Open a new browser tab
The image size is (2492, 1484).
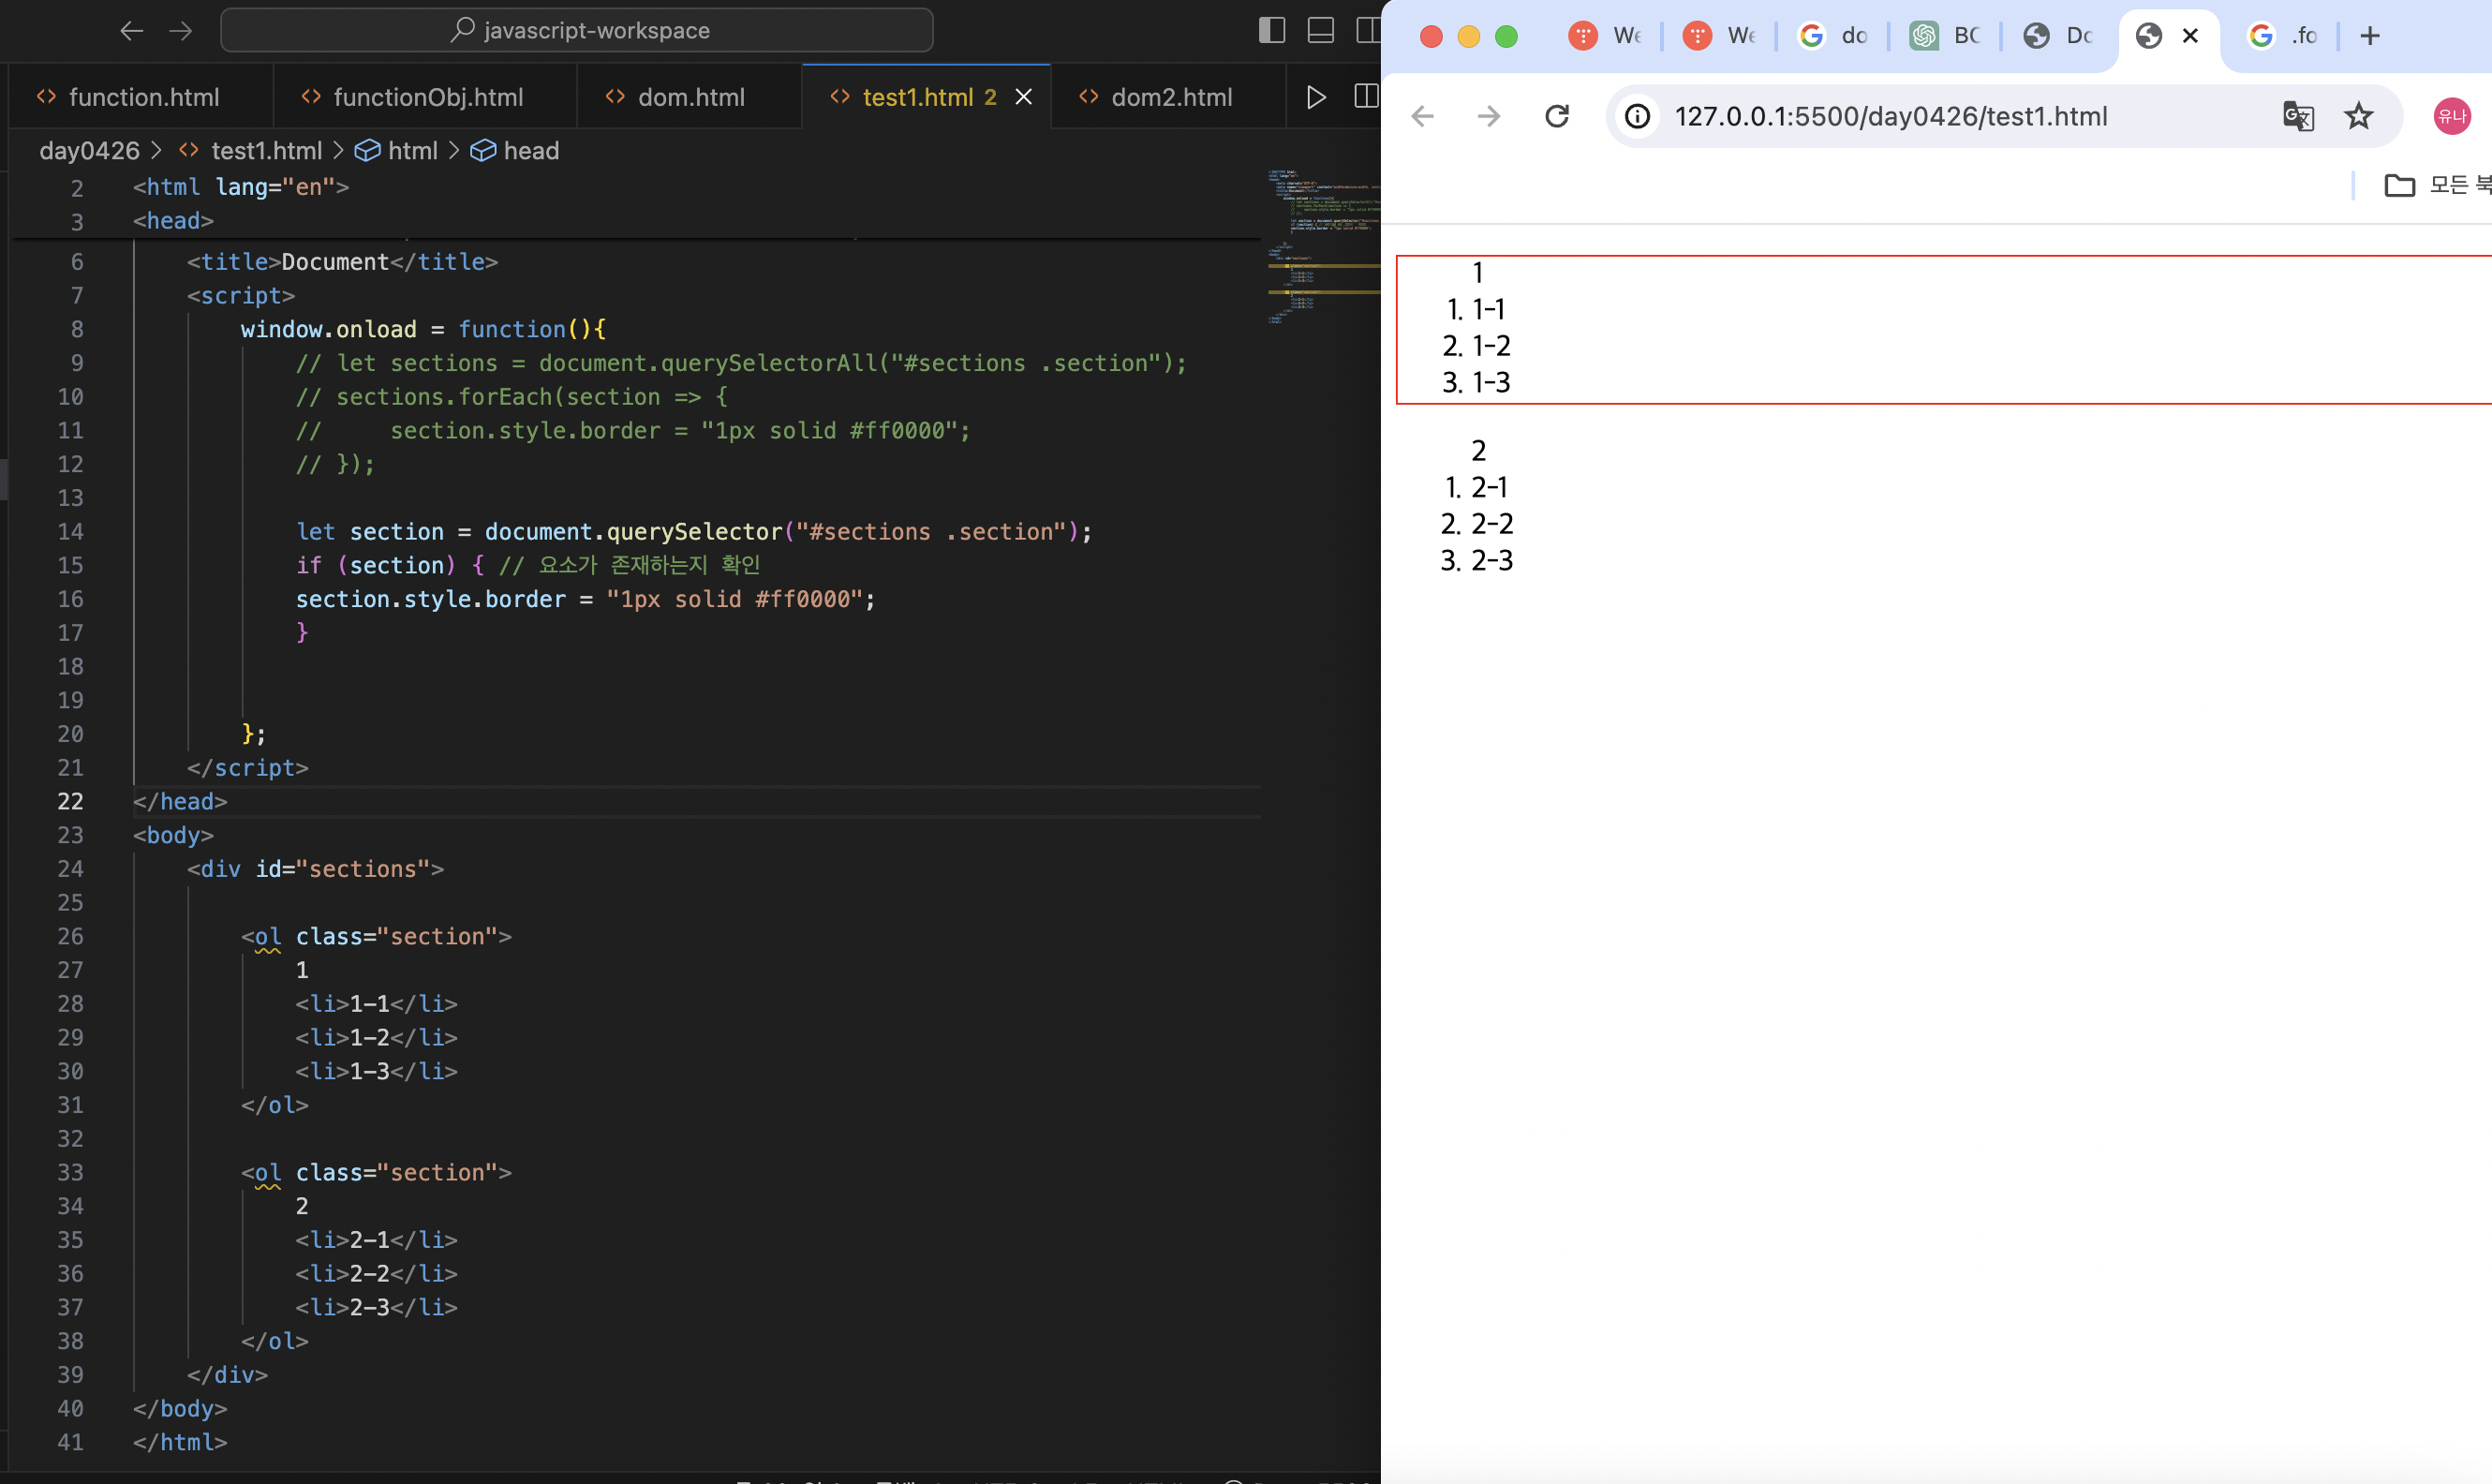tap(2369, 36)
